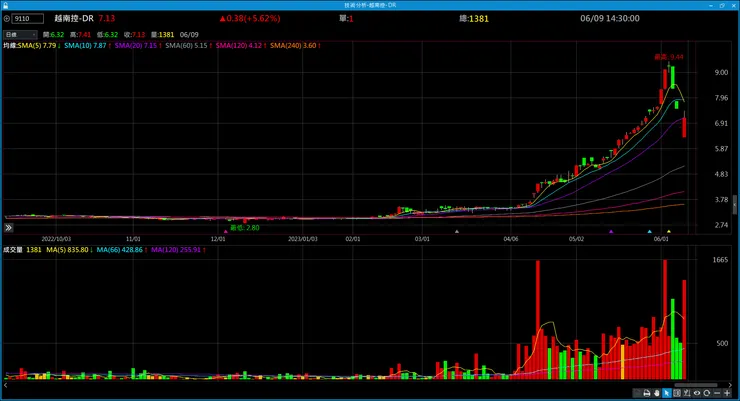Click the first chart icon in bottom toolbar
The width and height of the screenshot is (740, 401).
637,393
